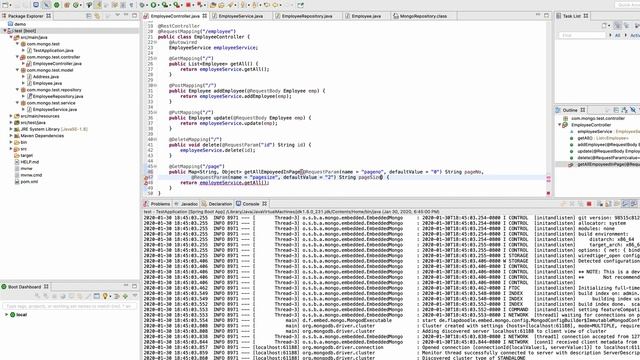Select EmployeeRepository.java in Package Explorer

(x=58, y=96)
